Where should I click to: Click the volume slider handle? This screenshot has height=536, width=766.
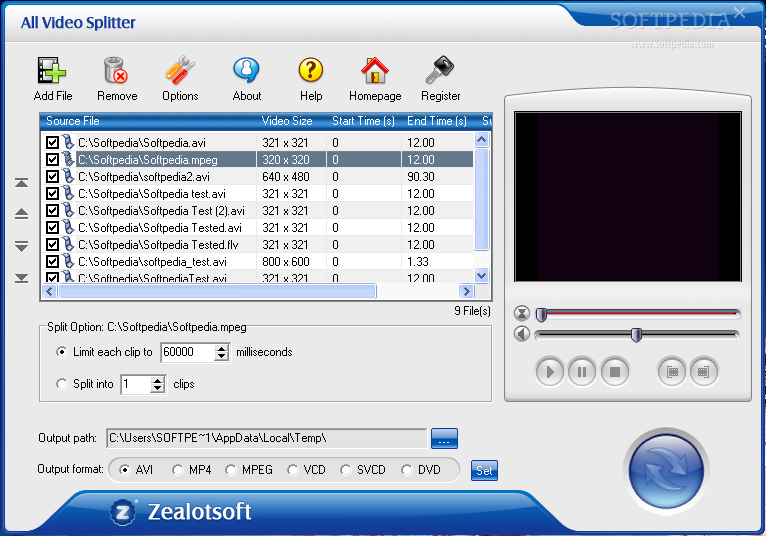pos(636,335)
